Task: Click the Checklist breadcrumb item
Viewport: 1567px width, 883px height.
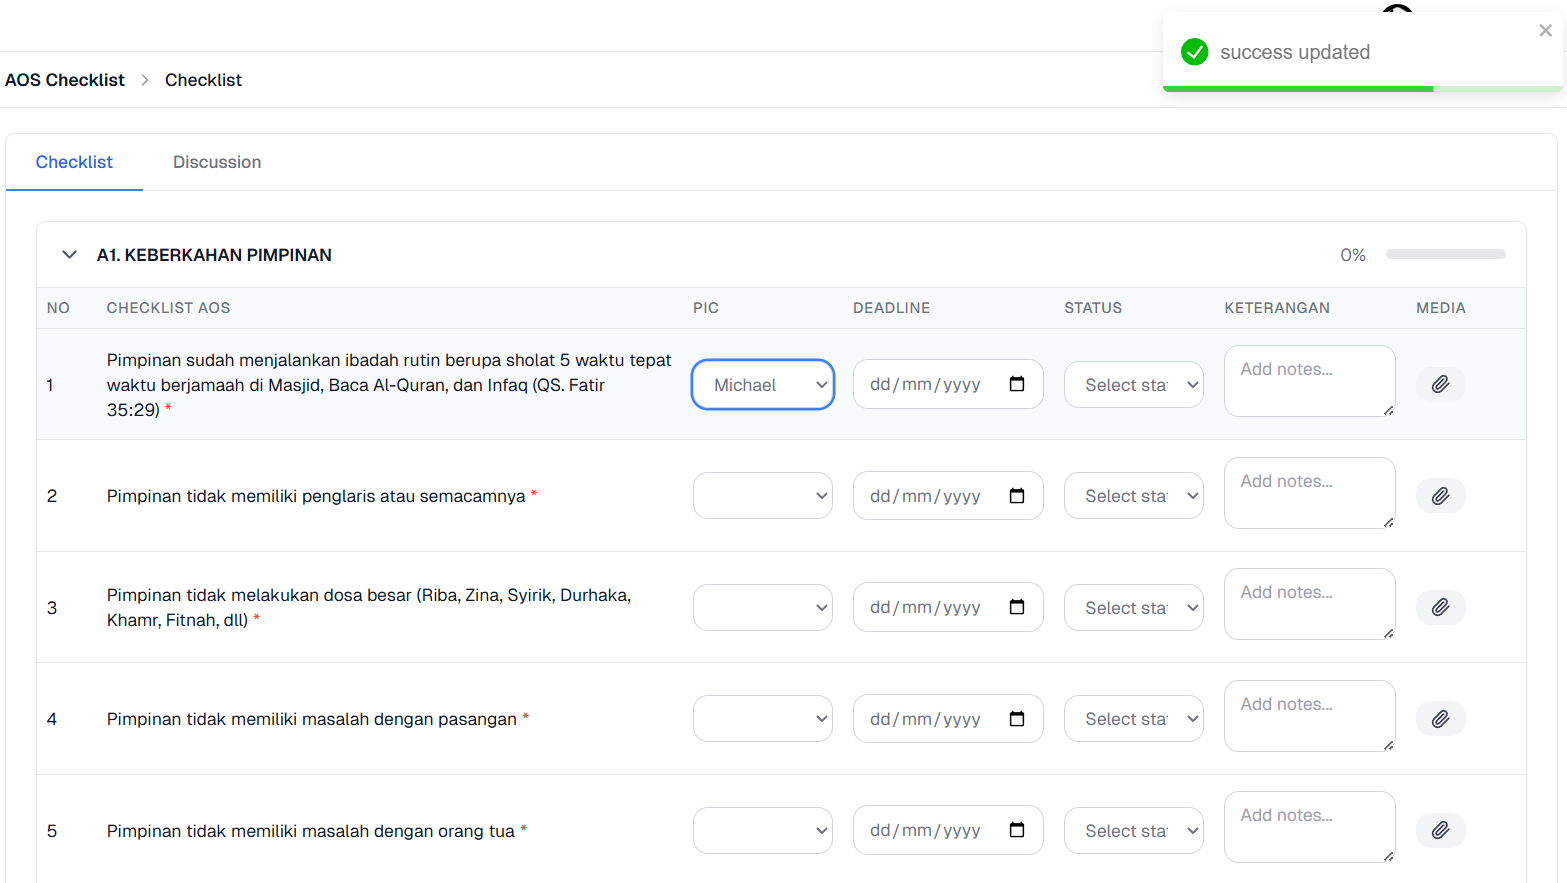Action: pos(203,80)
